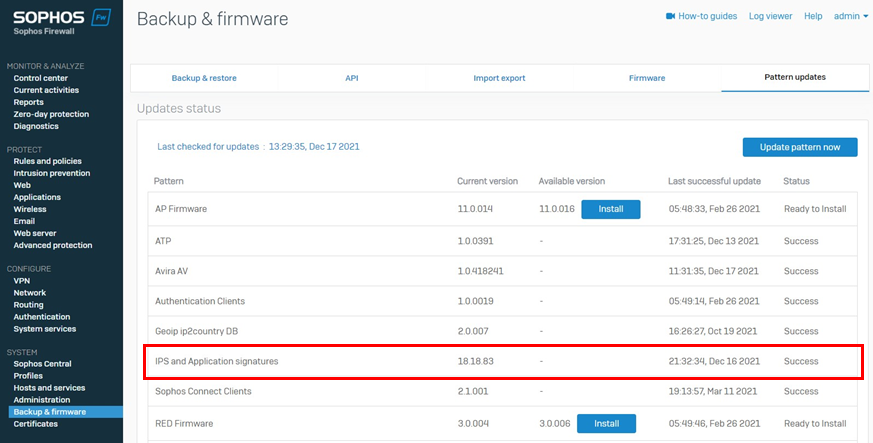Open the Log viewer

[771, 16]
